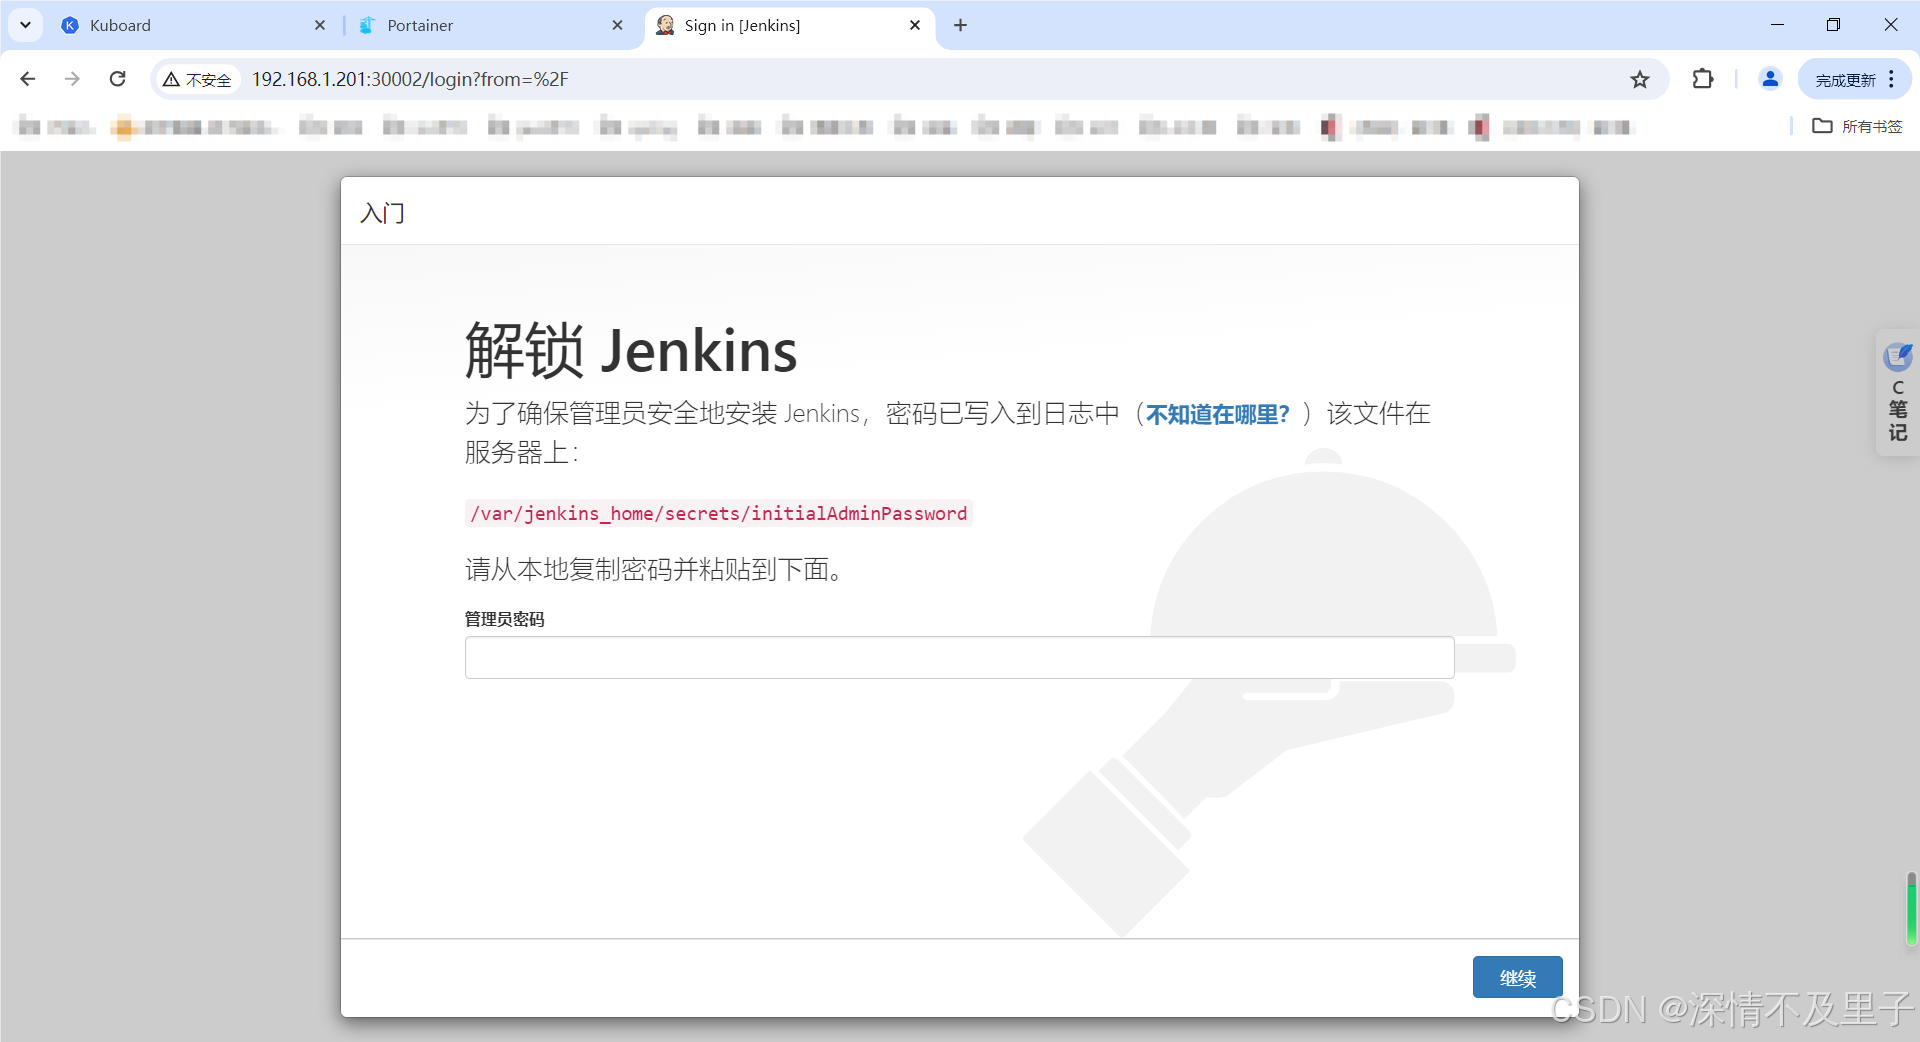Reload the Jenkins login page

click(x=117, y=79)
